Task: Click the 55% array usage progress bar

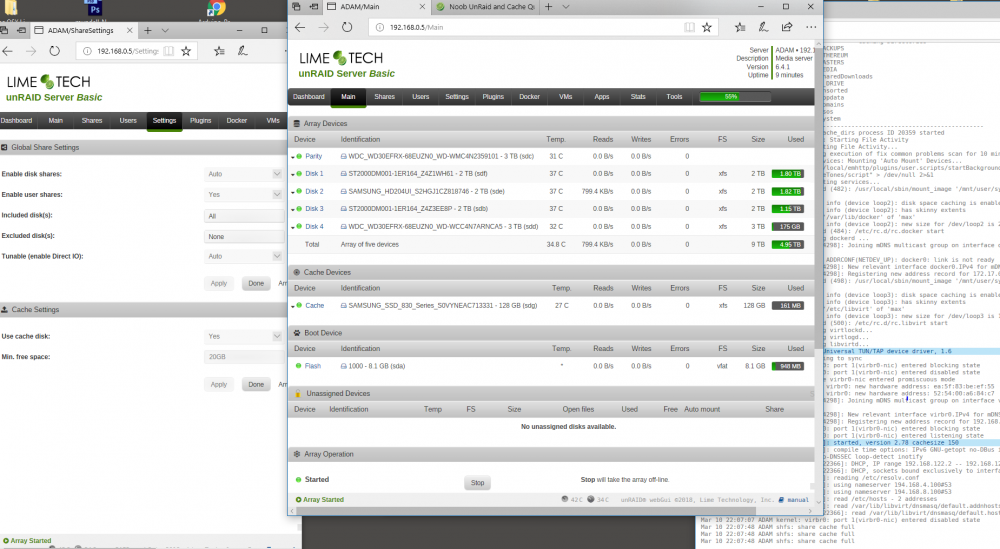Action: [735, 97]
